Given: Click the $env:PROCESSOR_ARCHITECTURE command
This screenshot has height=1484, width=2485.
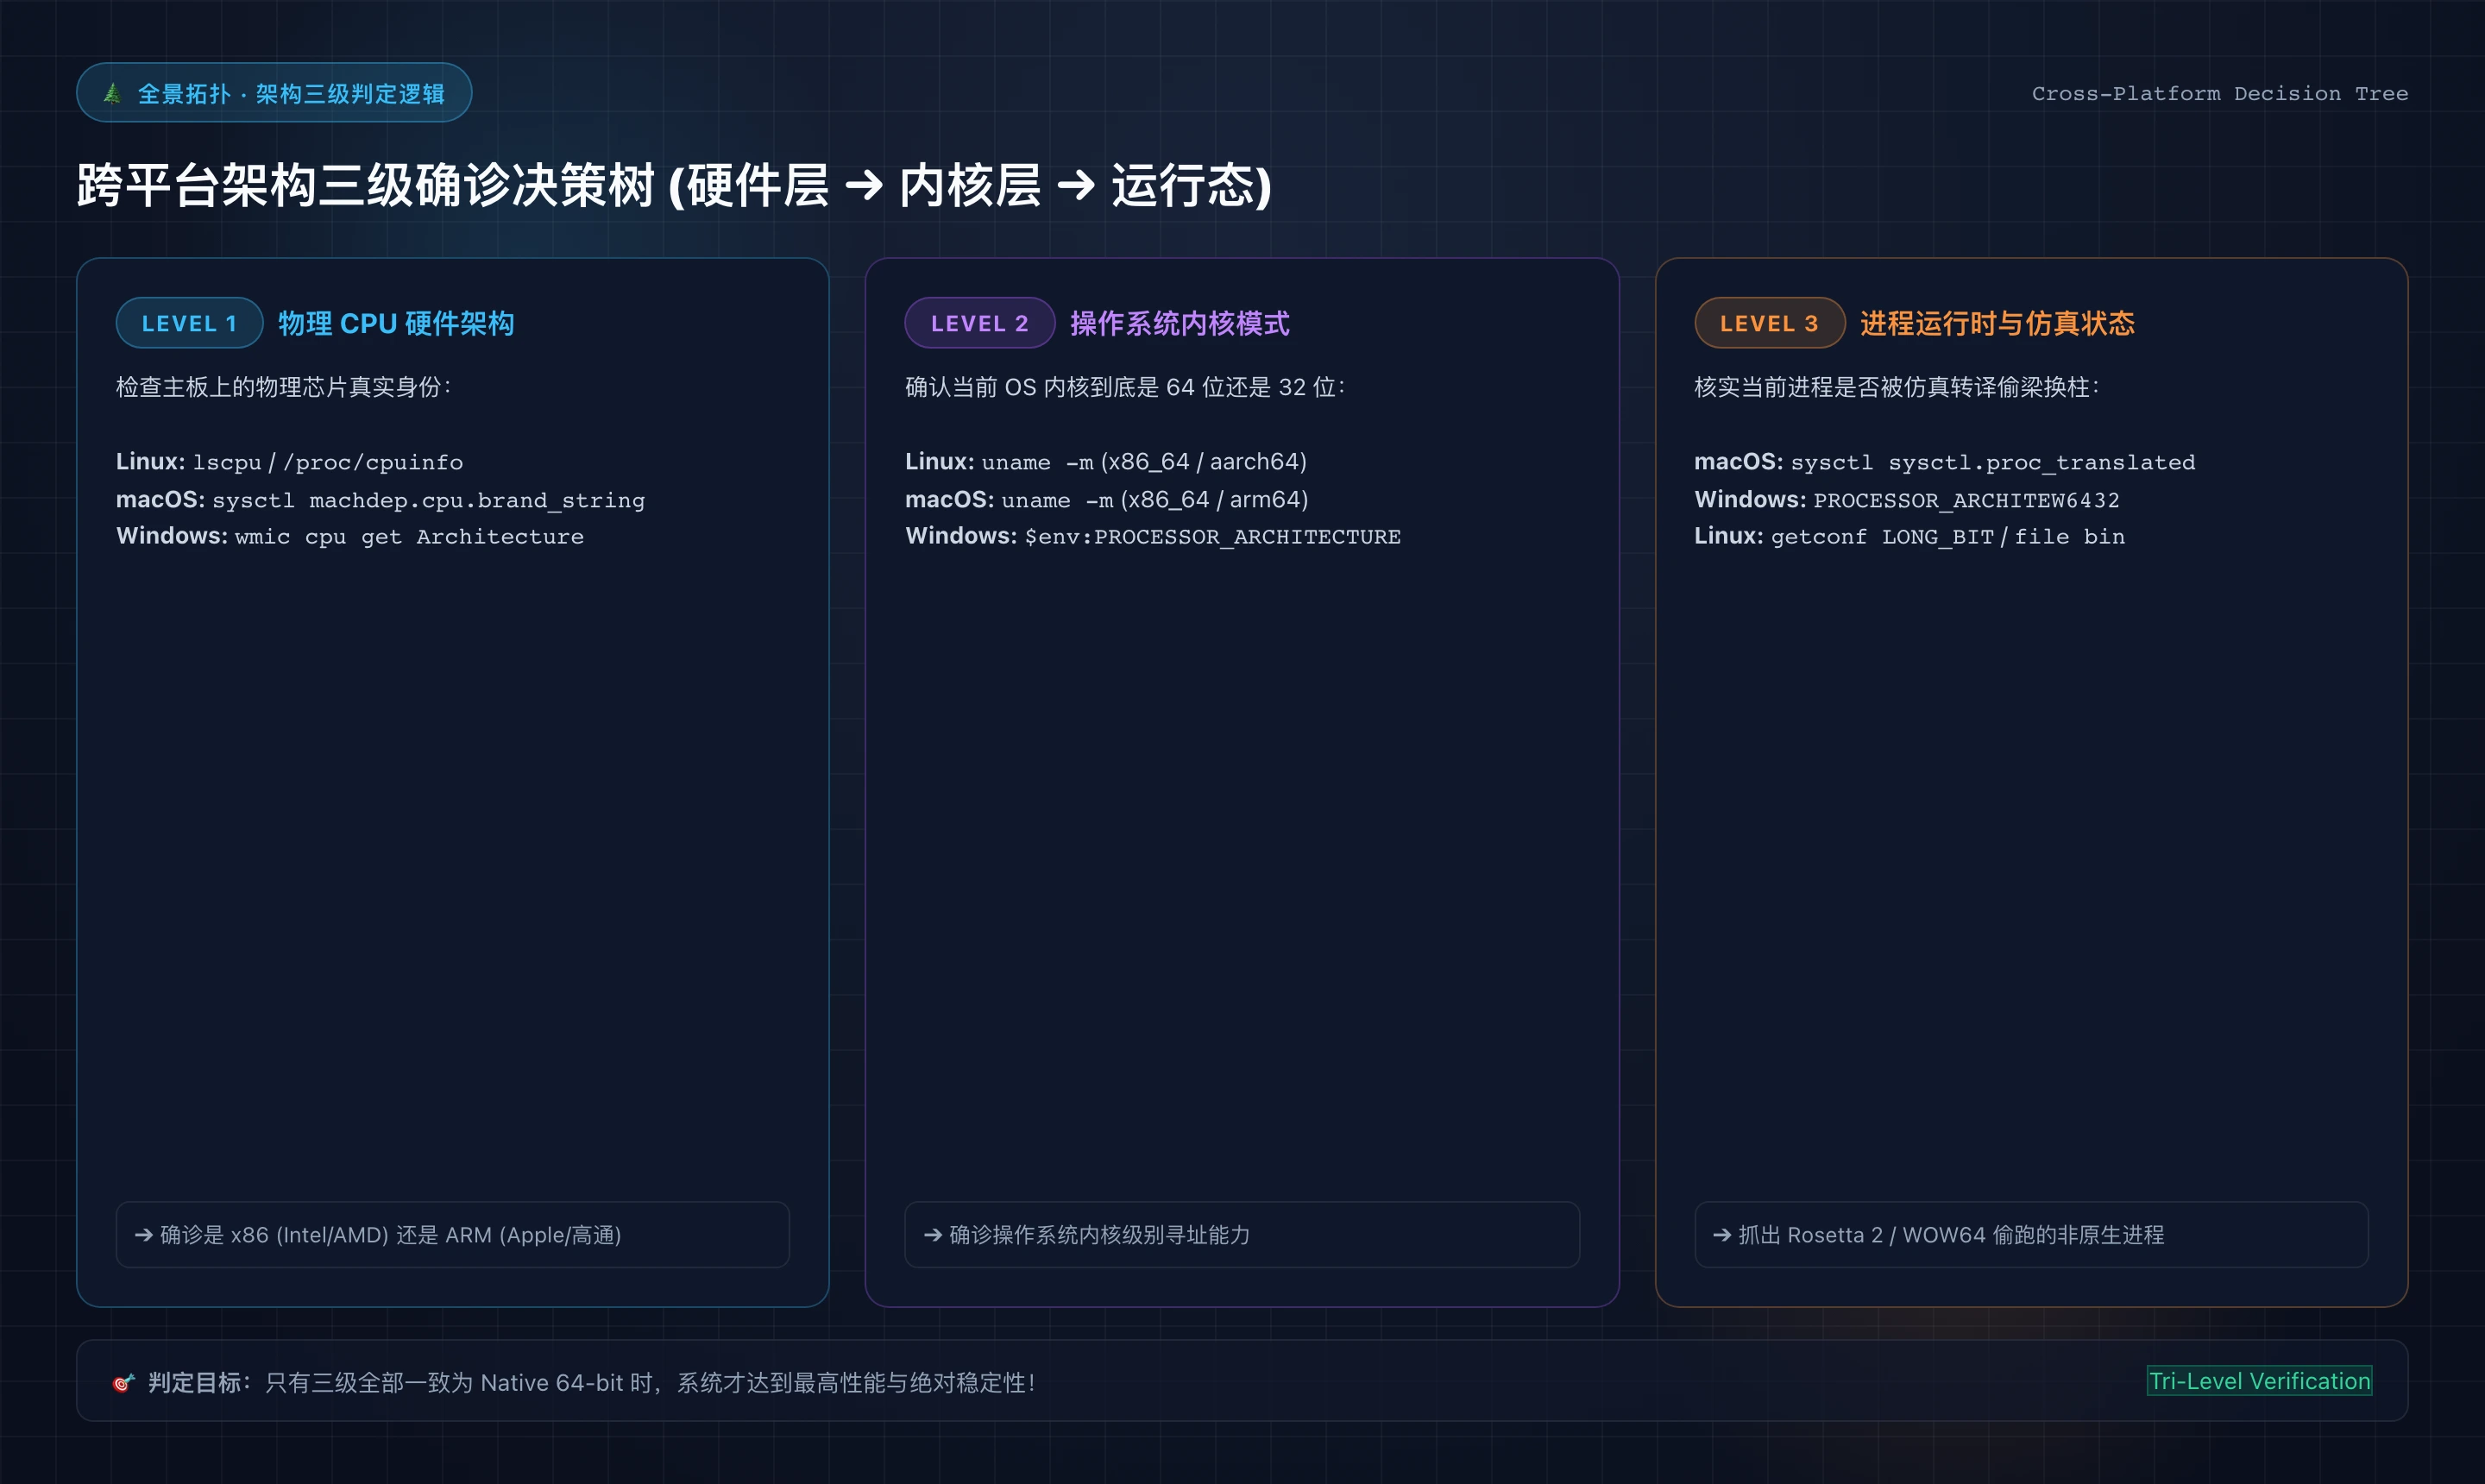Looking at the screenshot, I should (1212, 537).
